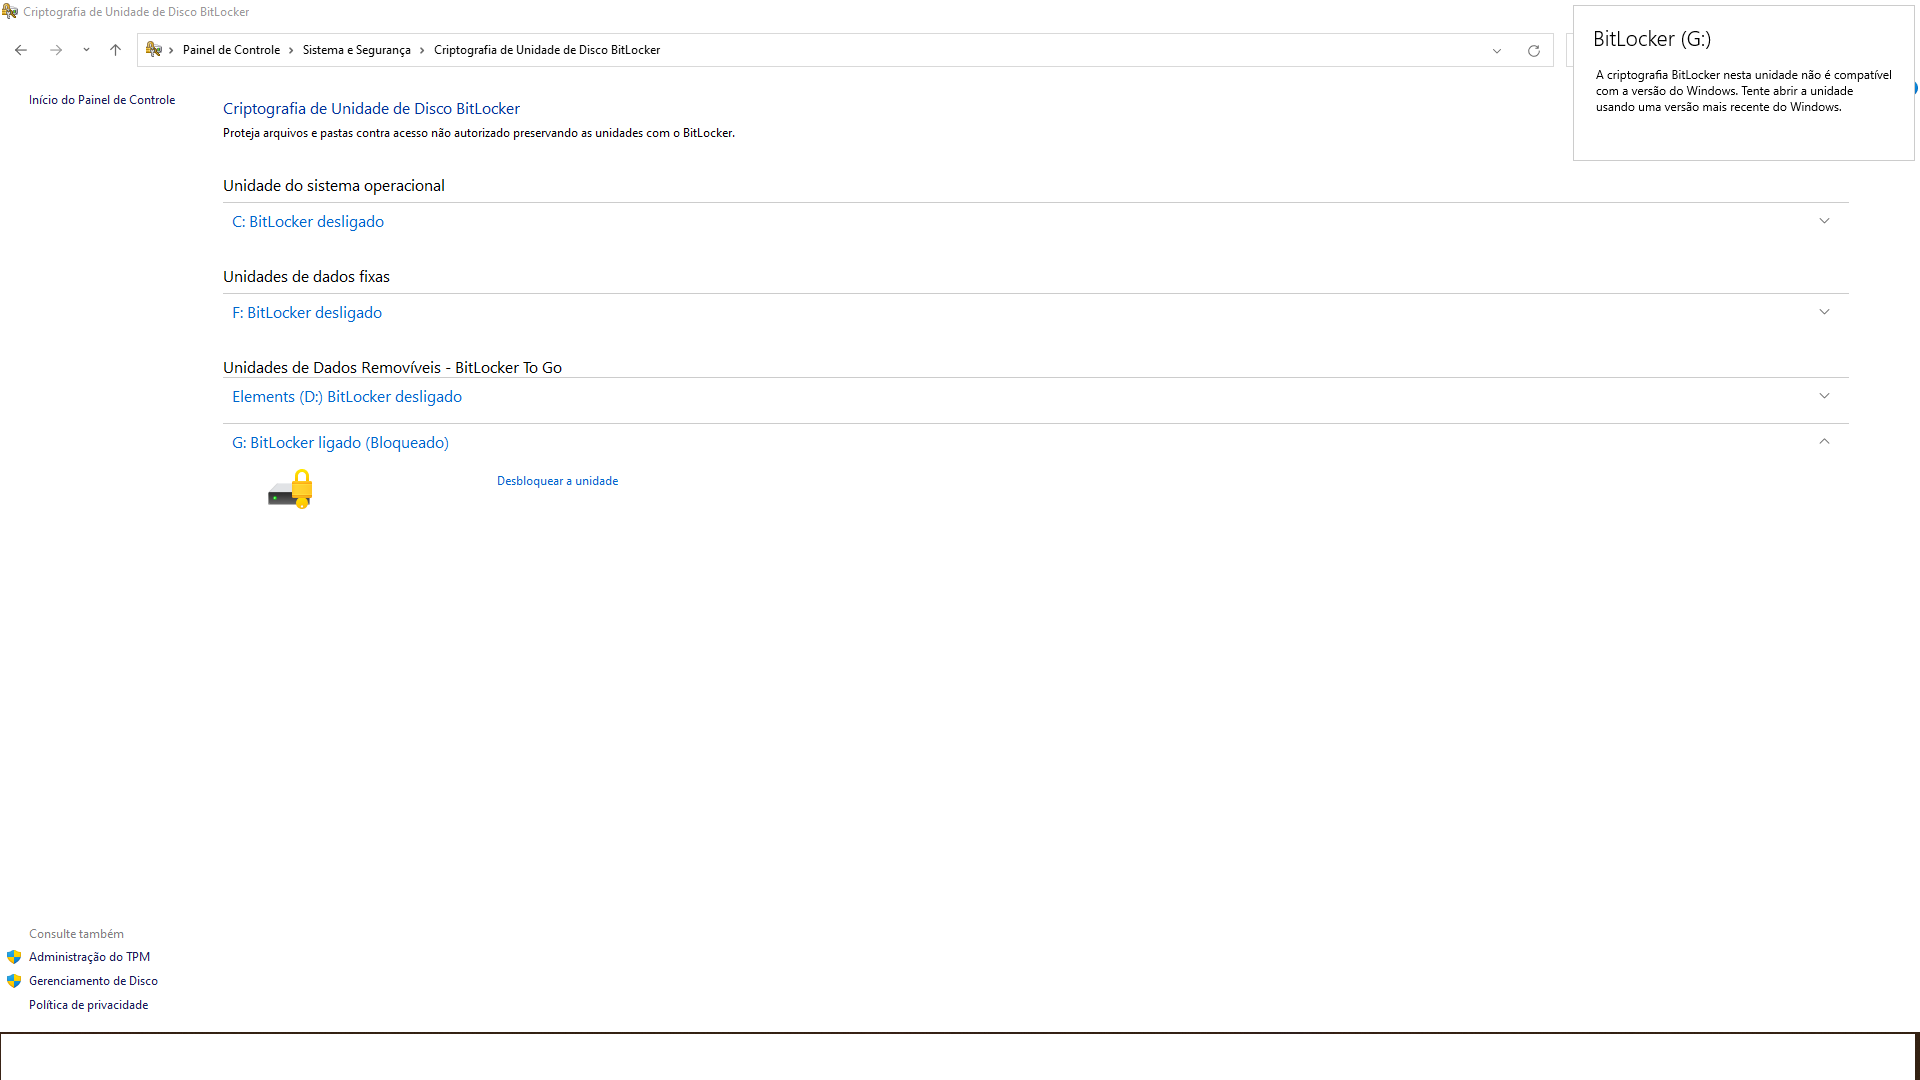The width and height of the screenshot is (1920, 1080).
Task: Click shield icon beside Administração do TPM
Action: point(14,957)
